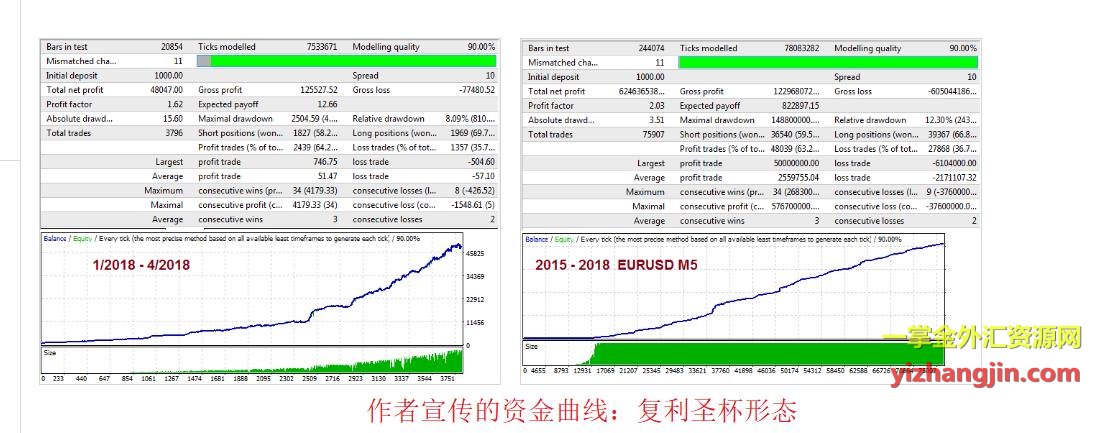Image resolution: width=1100 pixels, height=433 pixels.
Task: Click the right Initial deposit value 1000.00
Action: 649,77
